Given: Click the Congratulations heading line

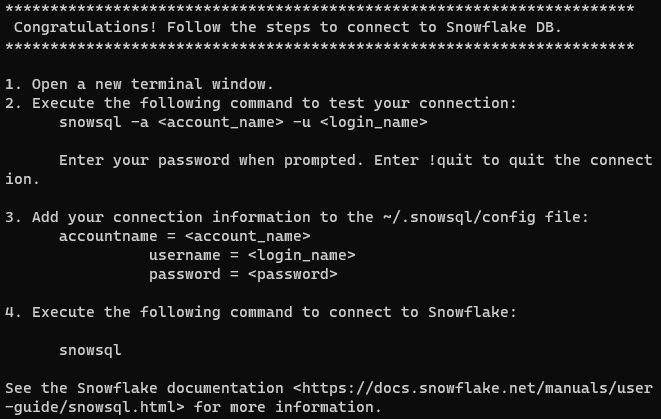Looking at the screenshot, I should click(x=288, y=27).
